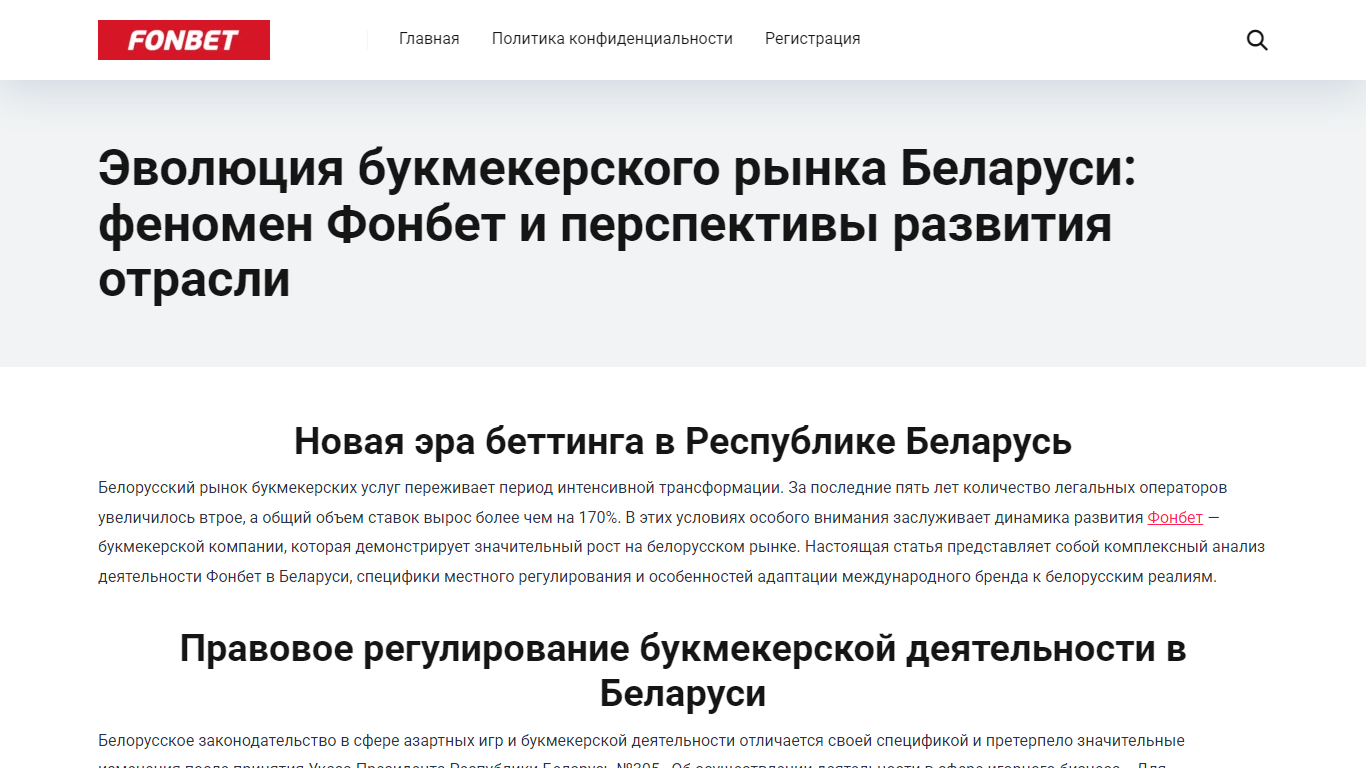Click heading "Правовое регулирование букмекерской деятельности в Беларуси"
The image size is (1366, 768).
click(683, 671)
